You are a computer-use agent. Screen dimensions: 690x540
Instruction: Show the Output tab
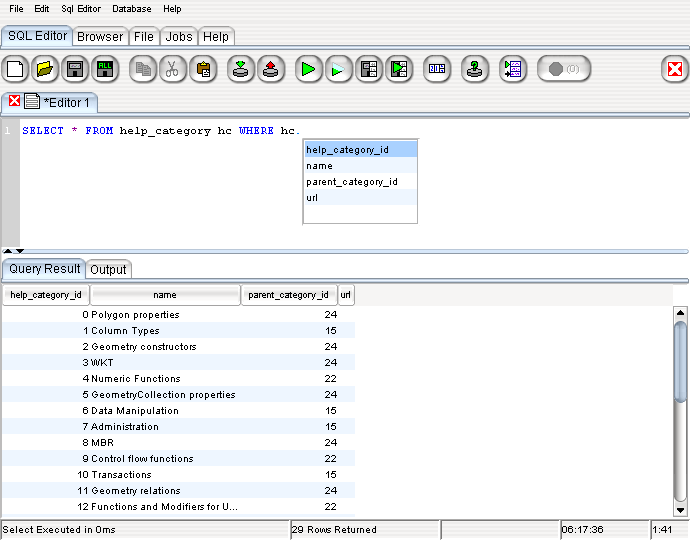click(108, 270)
